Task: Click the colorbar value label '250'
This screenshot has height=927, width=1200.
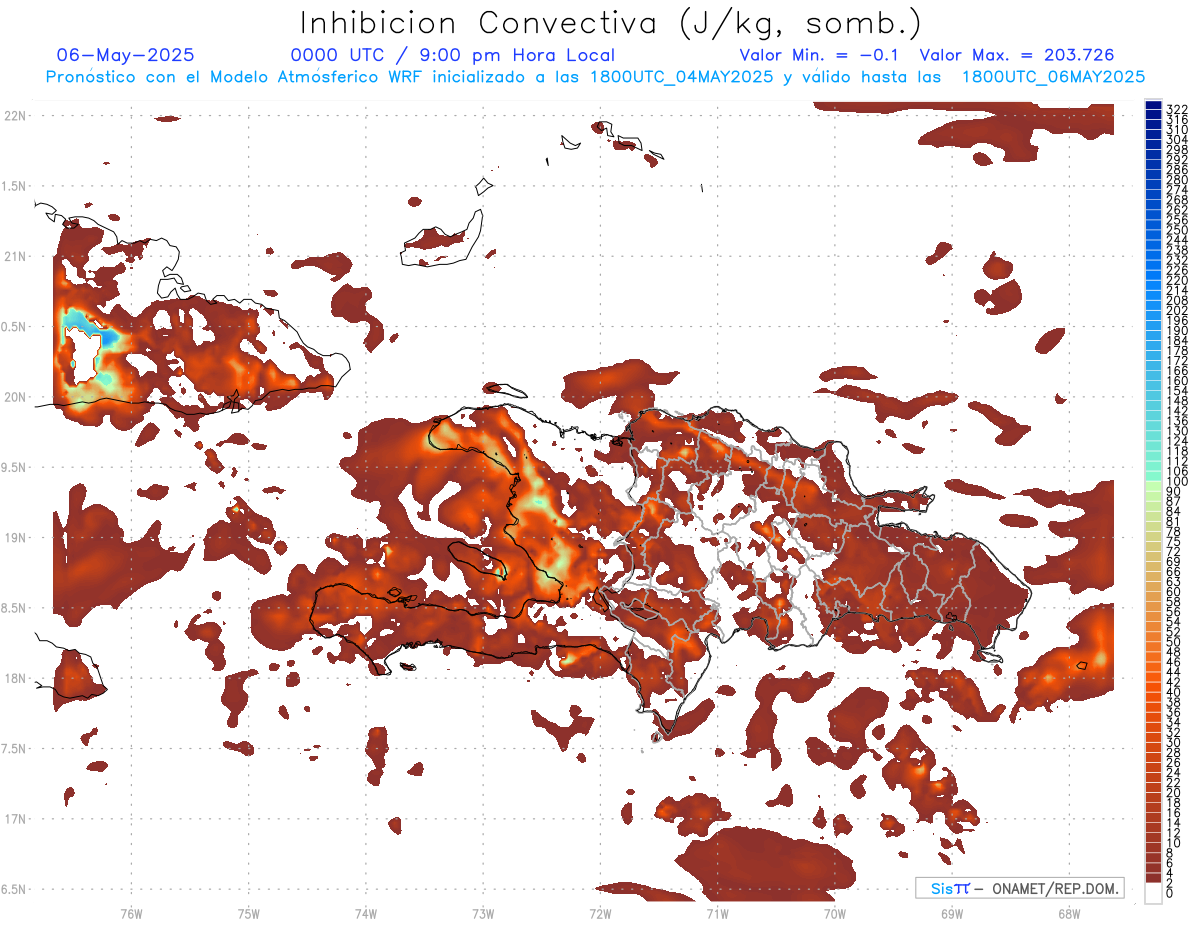Action: tap(1177, 230)
